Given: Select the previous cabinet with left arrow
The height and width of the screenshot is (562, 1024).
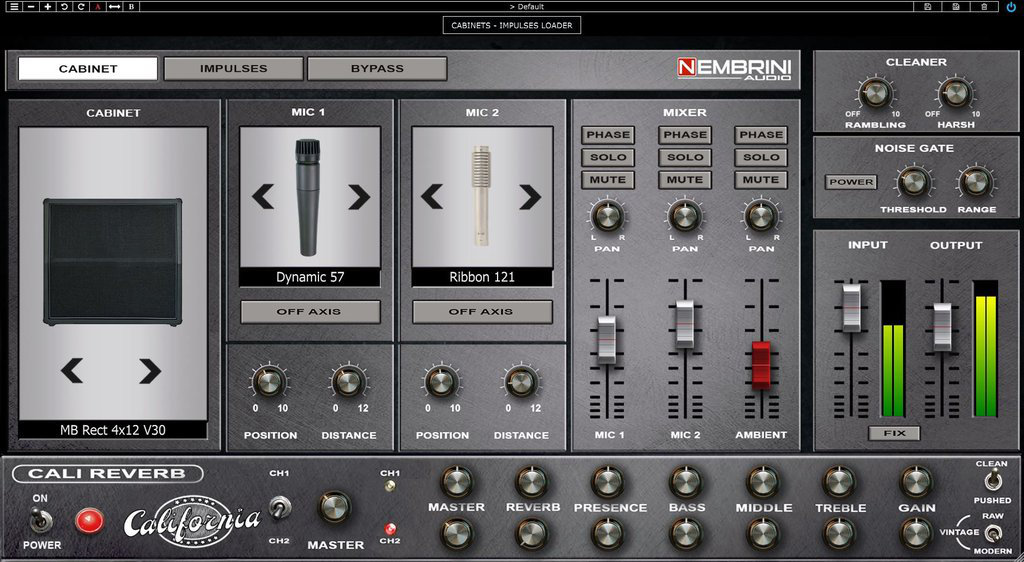Looking at the screenshot, I should pyautogui.click(x=72, y=371).
